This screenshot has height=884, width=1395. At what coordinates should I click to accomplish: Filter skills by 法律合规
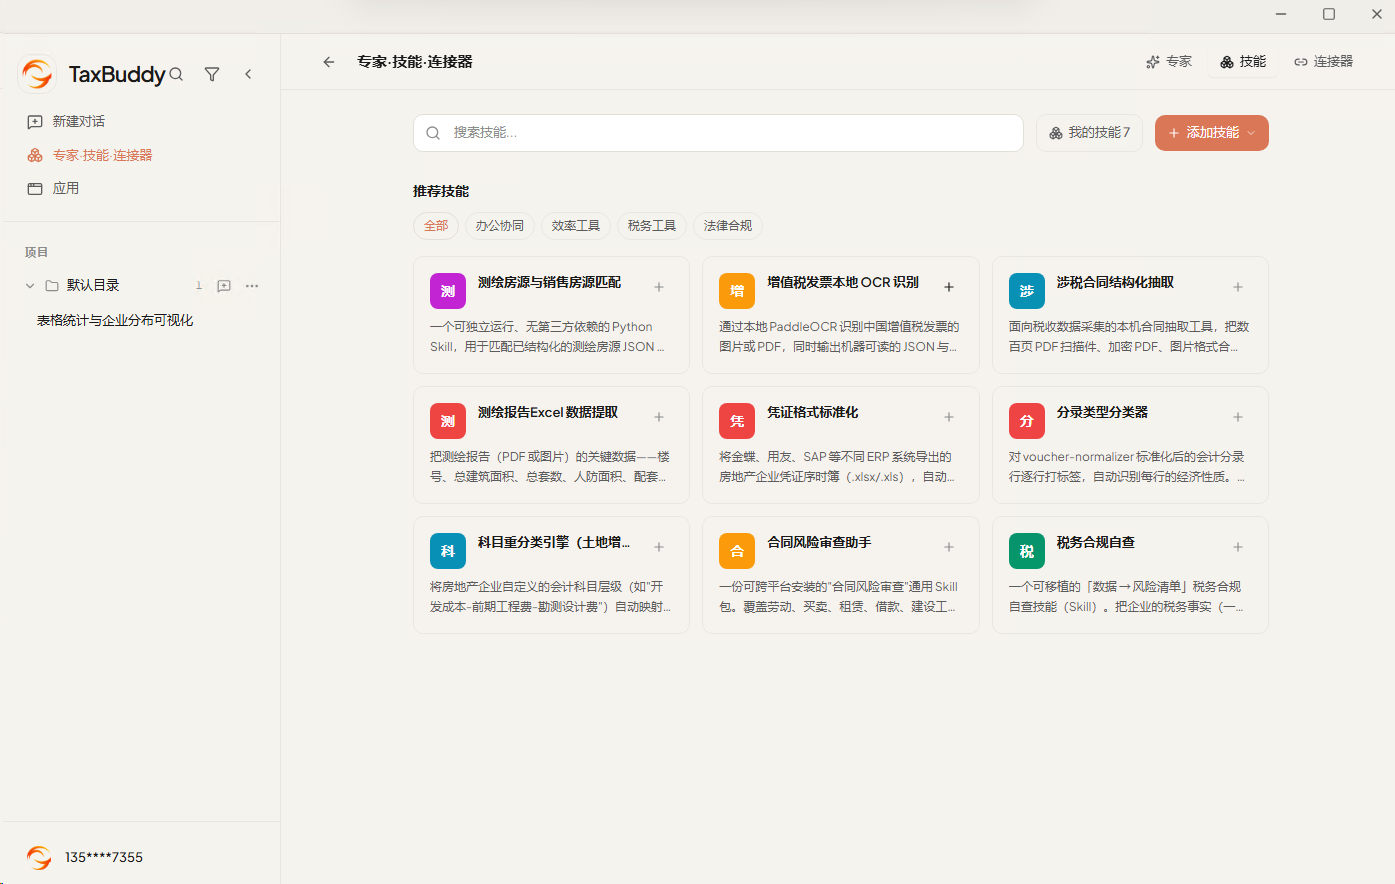[x=728, y=226]
